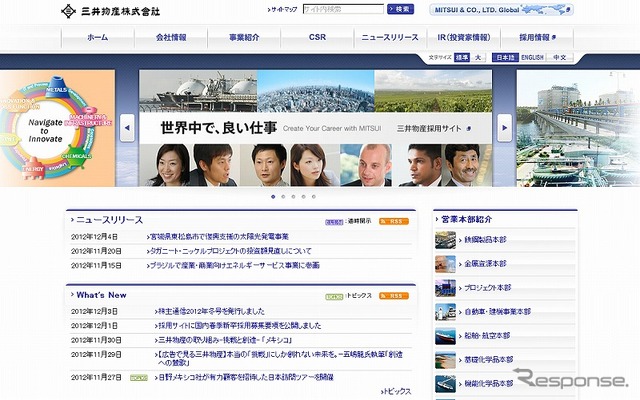This screenshot has width=640, height=400.
Task: Set font size to 標準
Action: (x=462, y=58)
